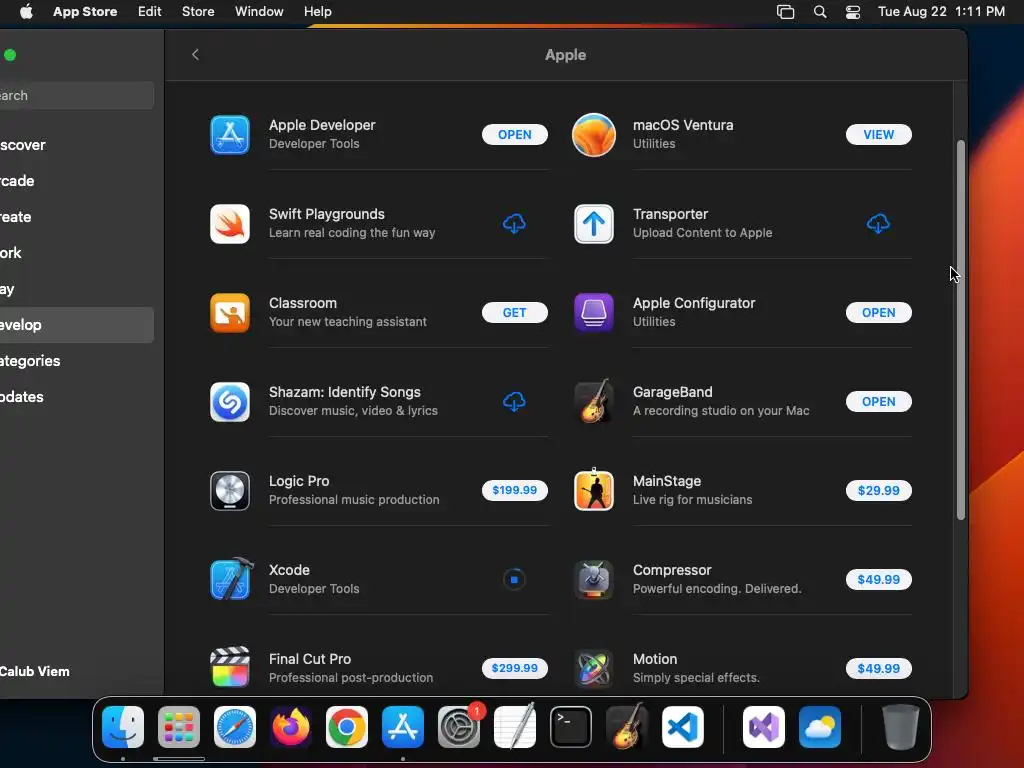Click the date and time in menu bar
1024x768 pixels.
941,11
